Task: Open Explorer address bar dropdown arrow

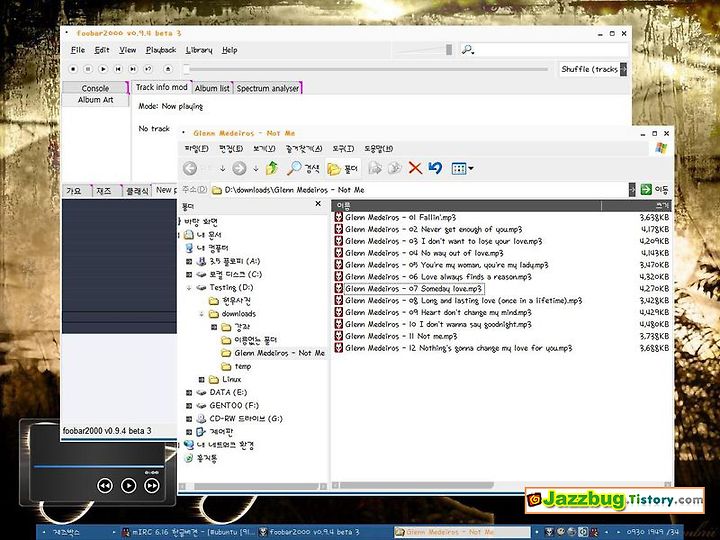Action: [x=632, y=189]
